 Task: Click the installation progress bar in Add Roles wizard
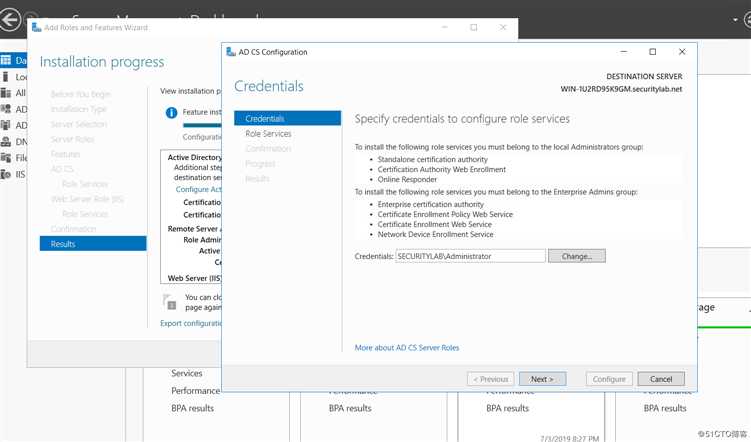pos(202,125)
